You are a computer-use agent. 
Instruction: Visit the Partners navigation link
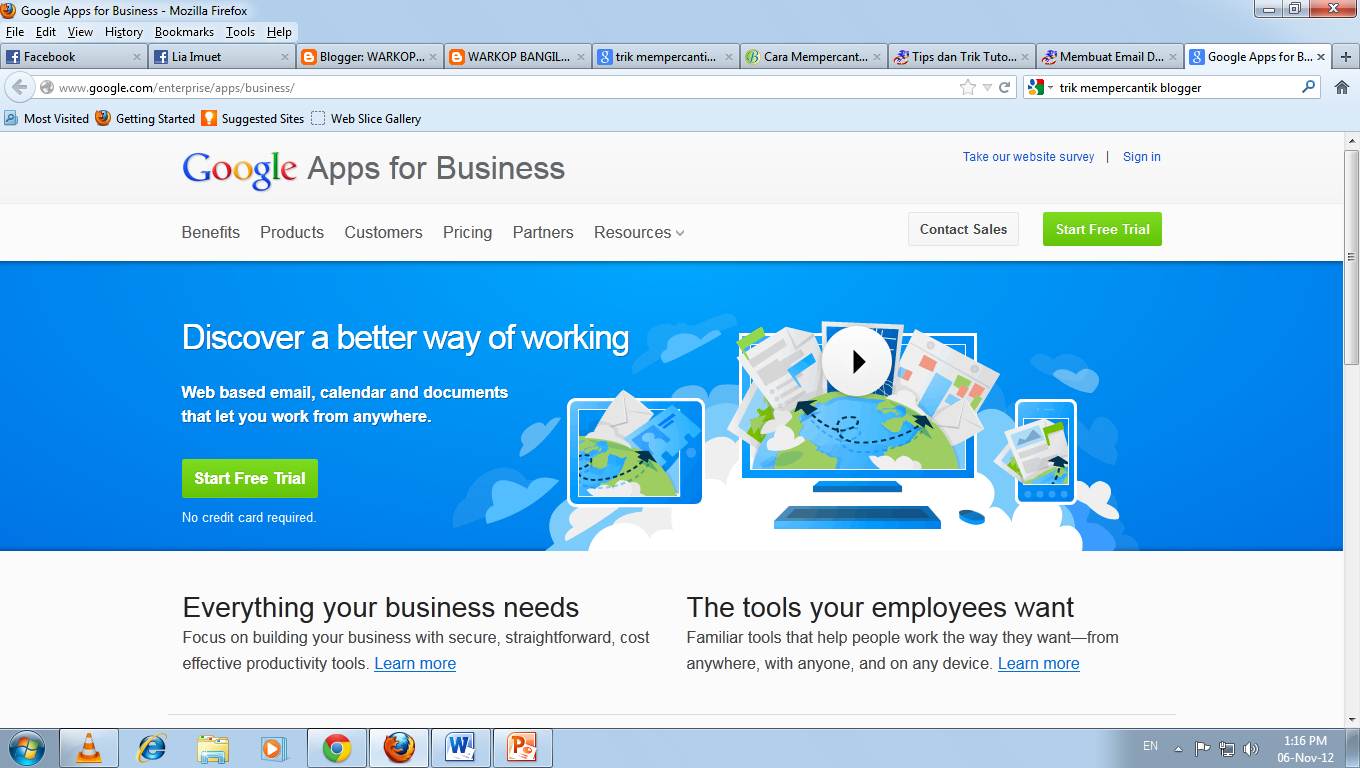click(x=543, y=232)
